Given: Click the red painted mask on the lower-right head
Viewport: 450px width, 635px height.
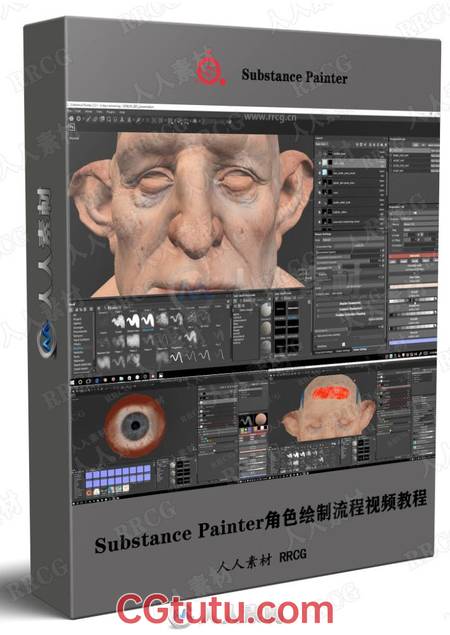Looking at the screenshot, I should click(x=330, y=392).
